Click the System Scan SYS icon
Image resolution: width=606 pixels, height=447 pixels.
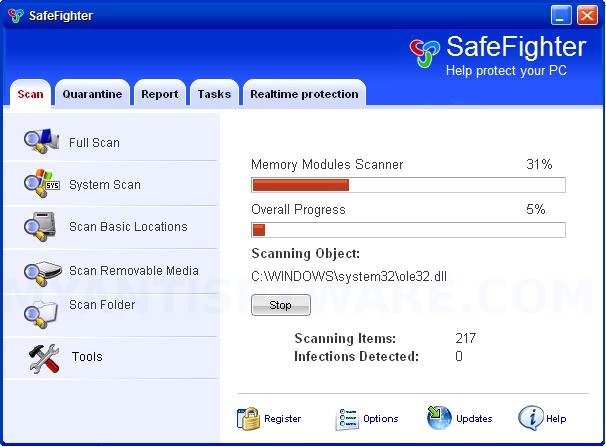[41, 183]
